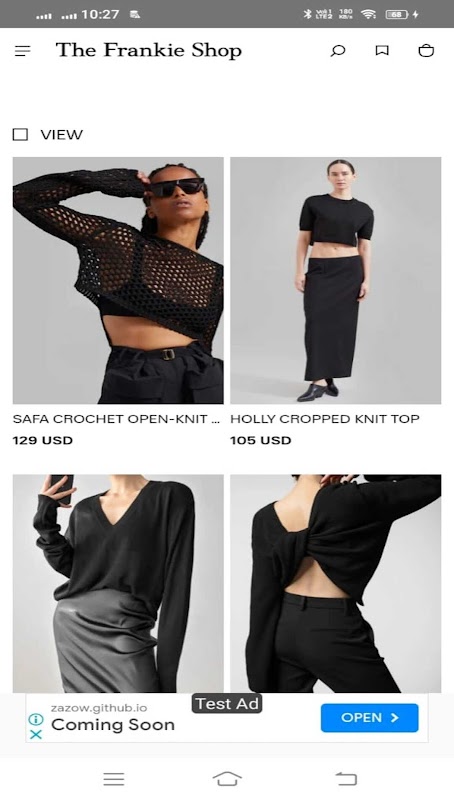Select the crochet open-knit top photo
Viewport: 454px width, 800px height.
[x=118, y=280]
